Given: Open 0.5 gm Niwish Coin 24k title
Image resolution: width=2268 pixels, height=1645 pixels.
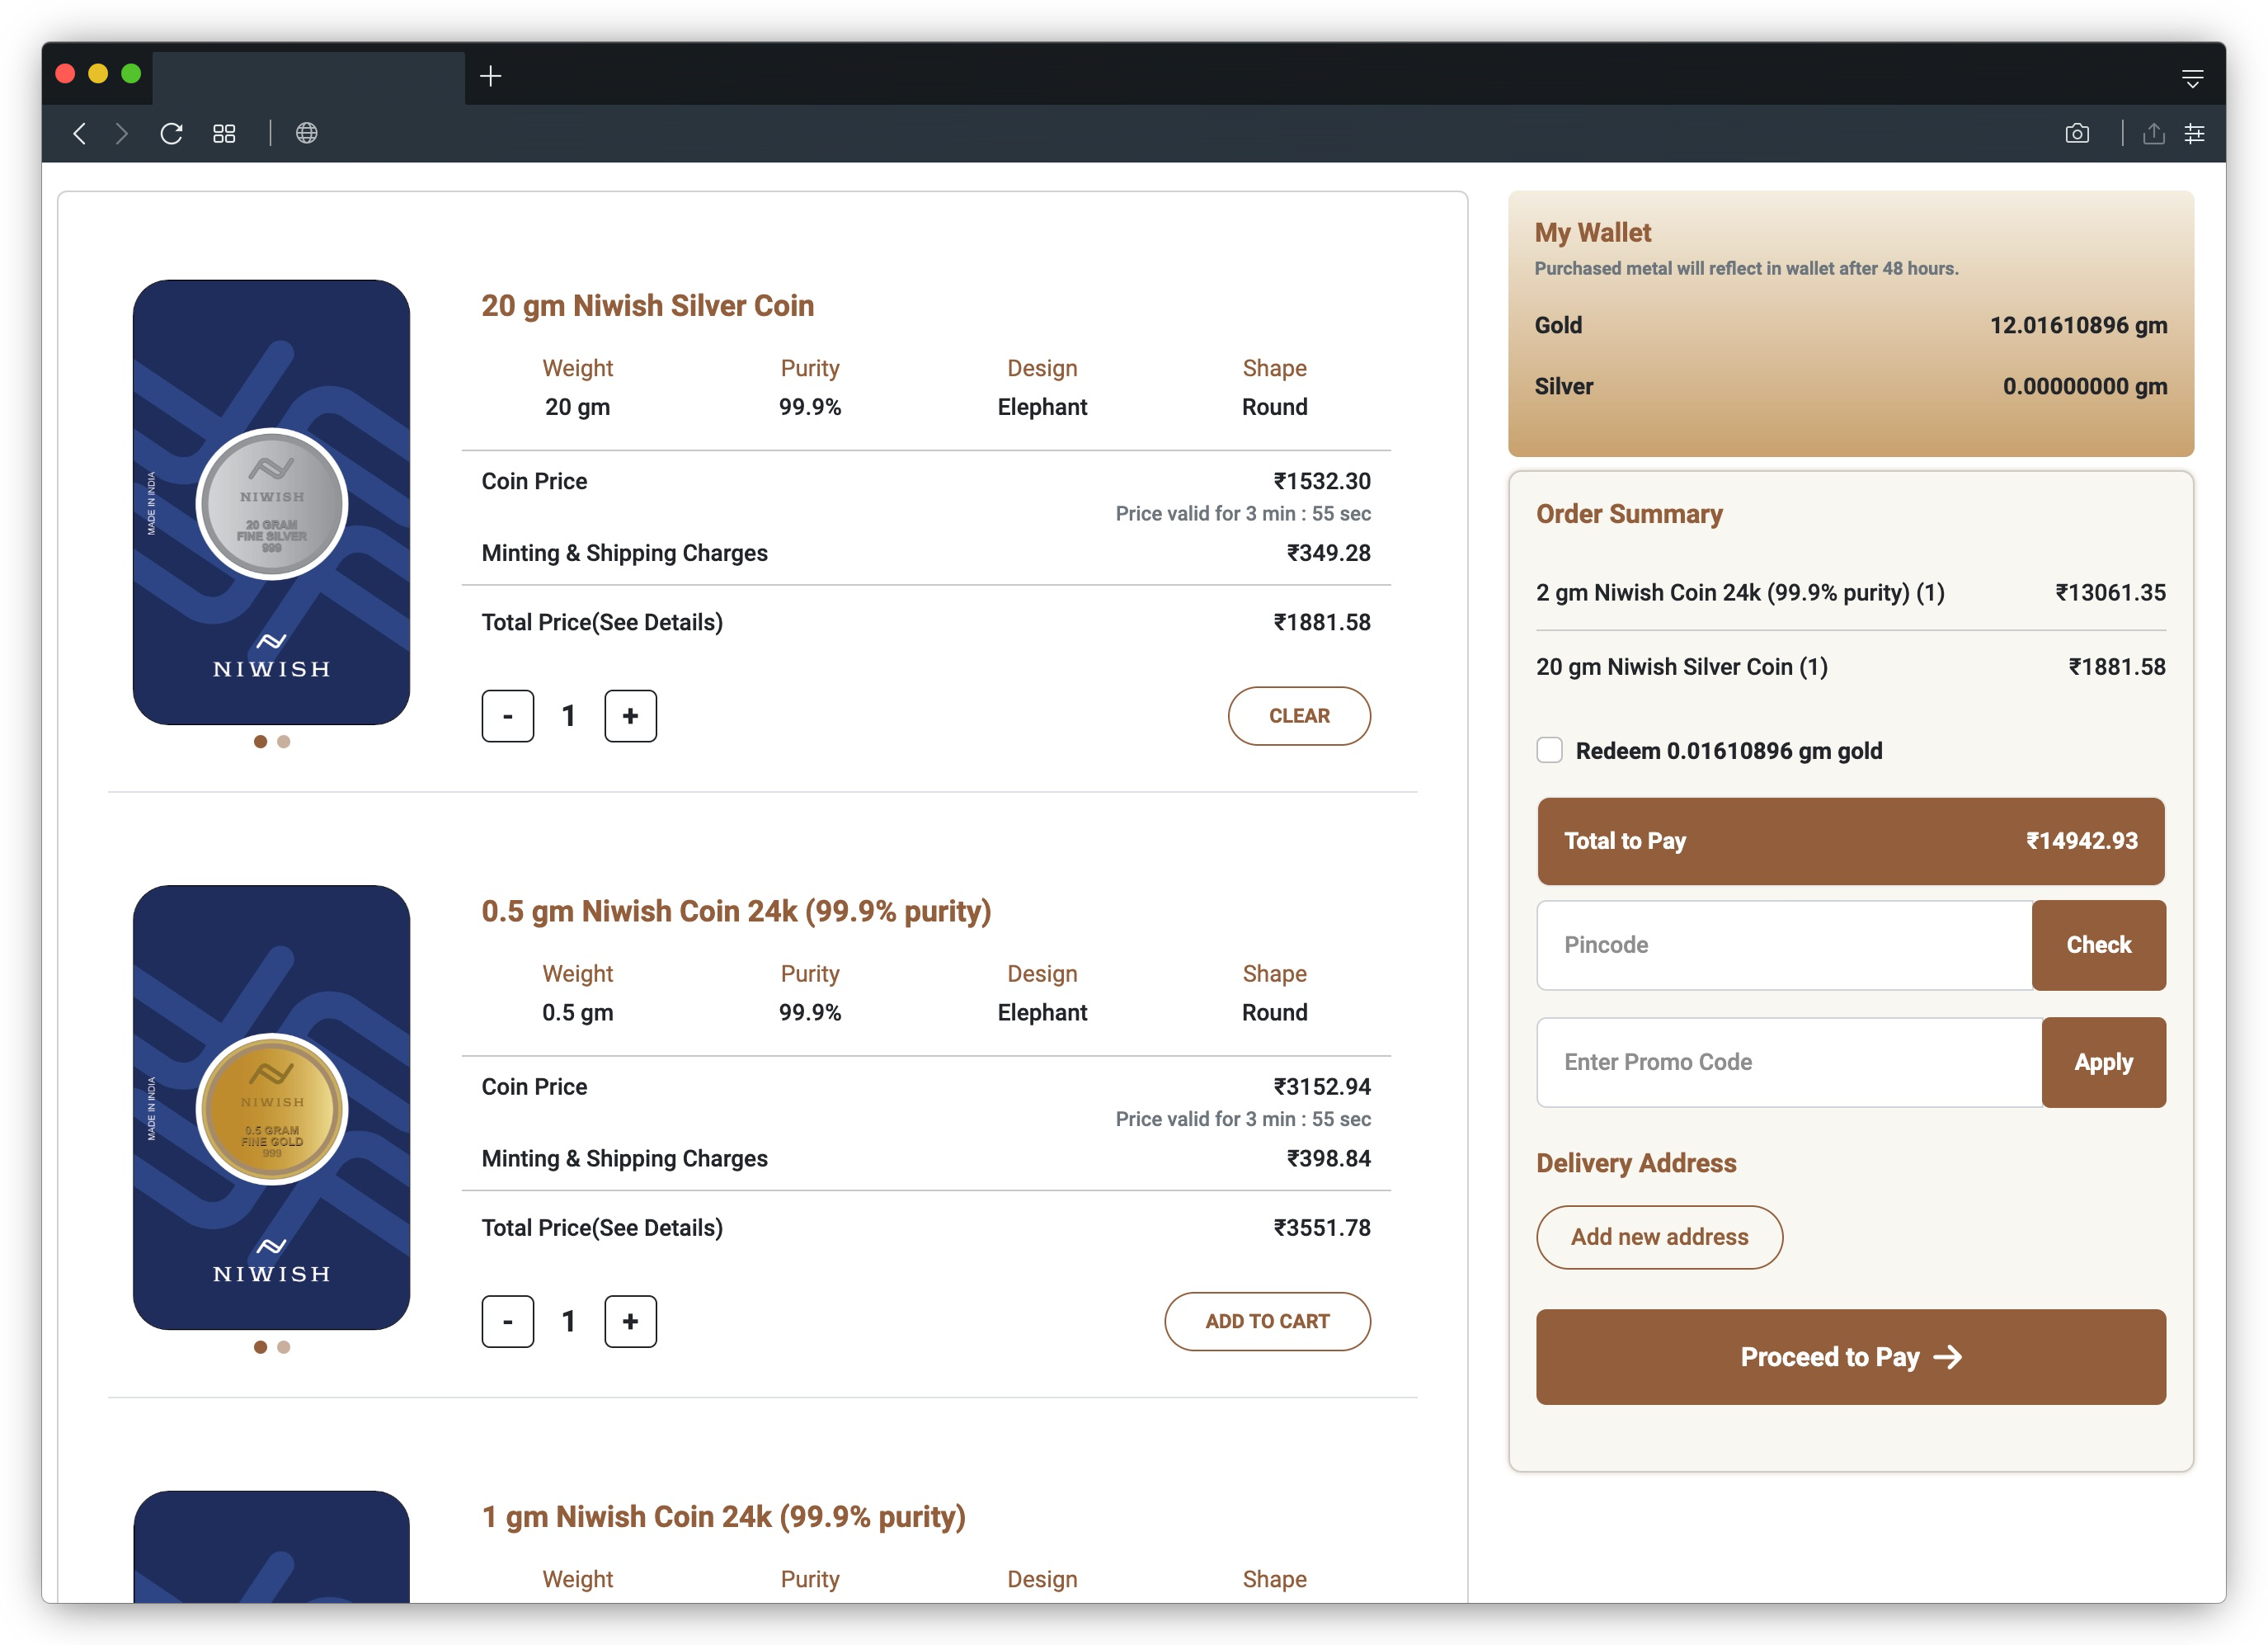Looking at the screenshot, I should 736,911.
